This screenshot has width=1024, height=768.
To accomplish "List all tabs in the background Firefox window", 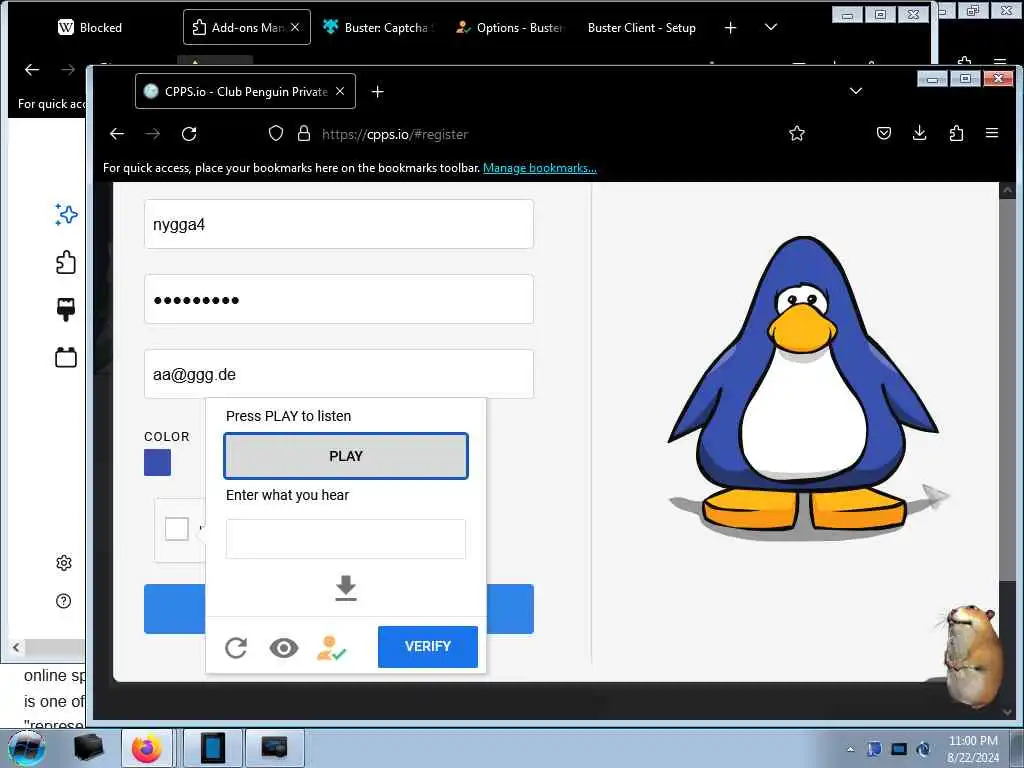I will (x=771, y=27).
